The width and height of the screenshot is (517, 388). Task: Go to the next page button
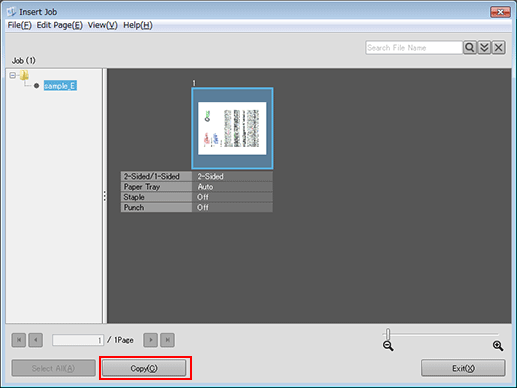151,340
